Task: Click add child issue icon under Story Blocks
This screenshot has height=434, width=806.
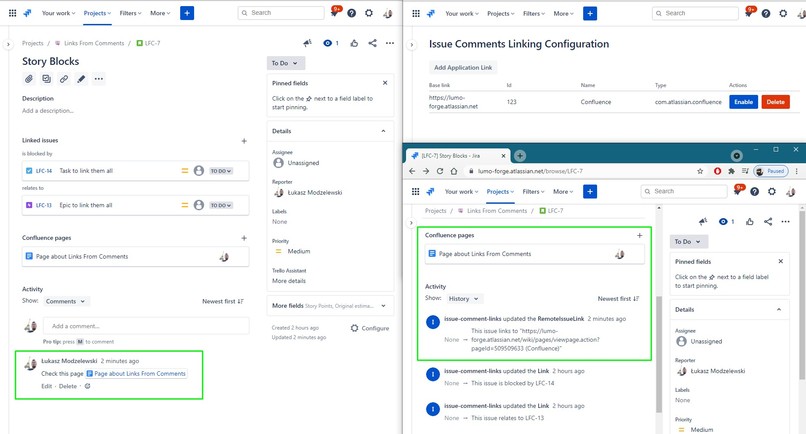Action: (46, 79)
